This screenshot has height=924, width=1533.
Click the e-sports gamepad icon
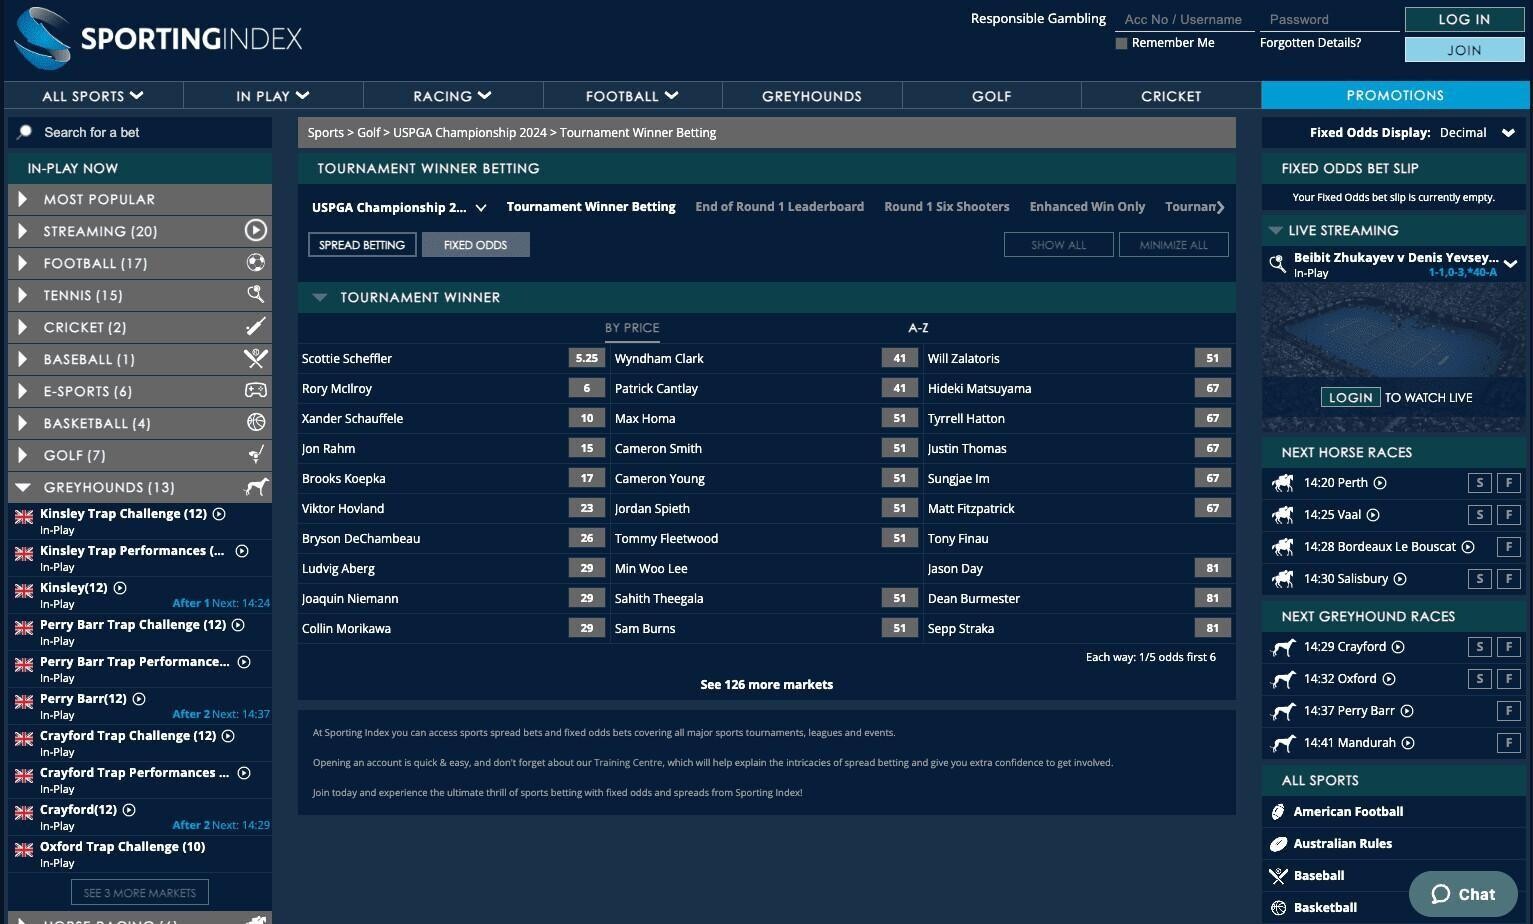pyautogui.click(x=256, y=391)
